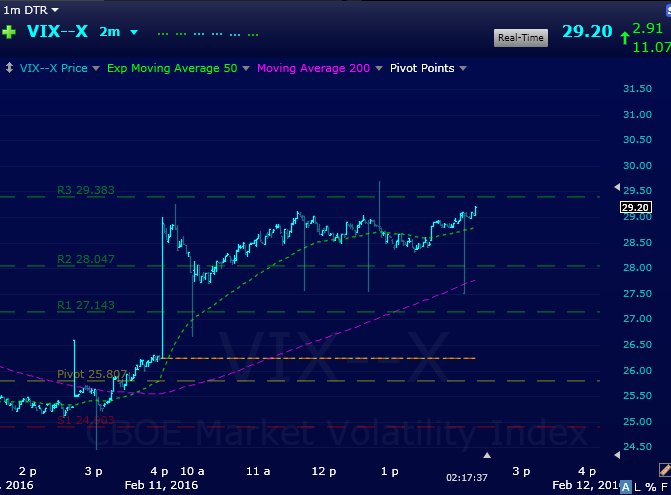Expand the Pivot Points dropdown arrow
This screenshot has width=671, height=495.
point(463,68)
